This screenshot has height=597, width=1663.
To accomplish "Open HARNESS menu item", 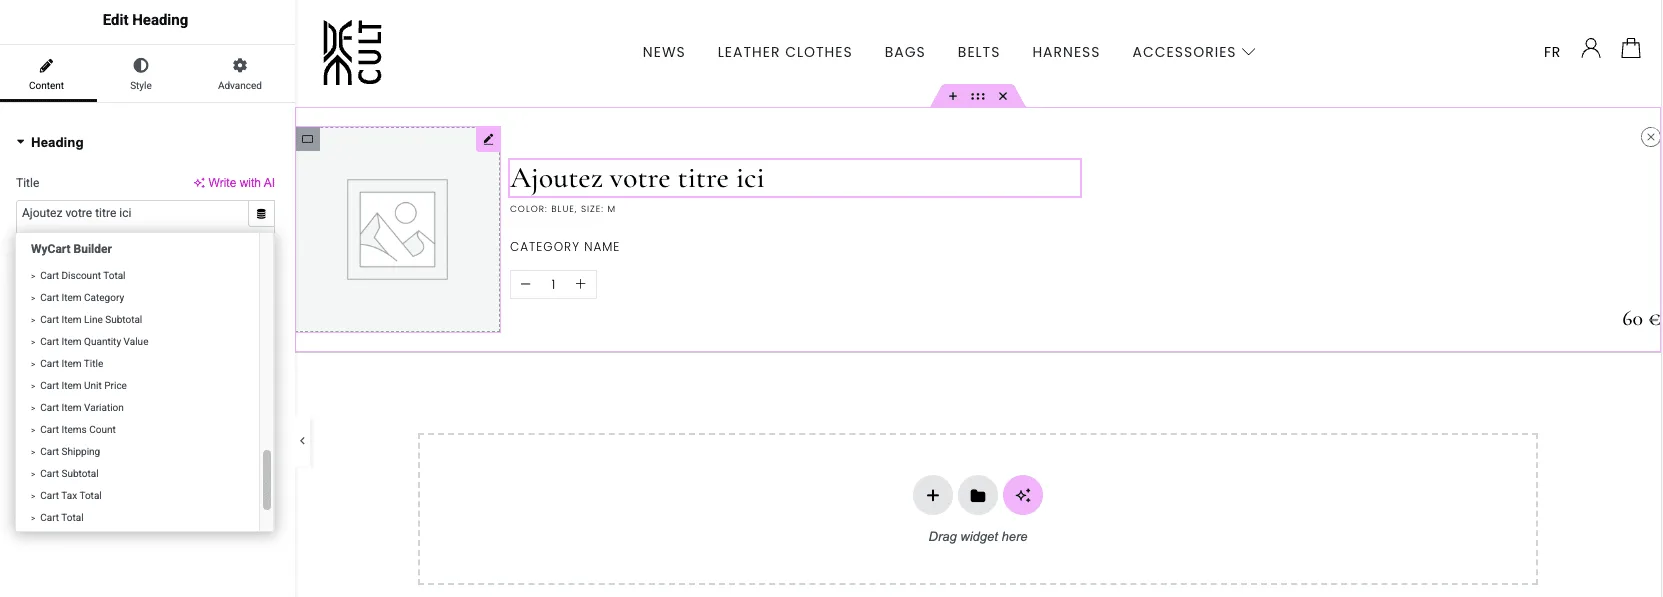I will pyautogui.click(x=1066, y=52).
